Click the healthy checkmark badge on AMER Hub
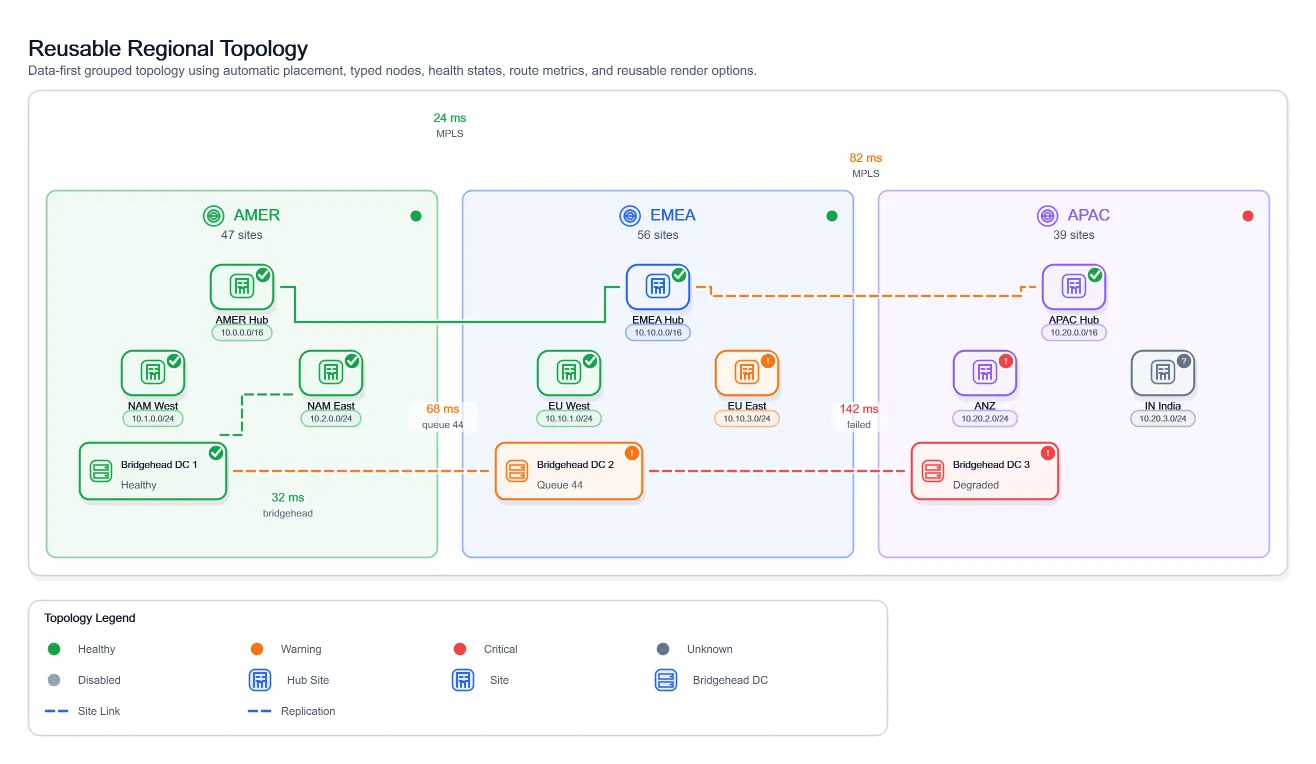This screenshot has width=1316, height=764. coord(263,275)
